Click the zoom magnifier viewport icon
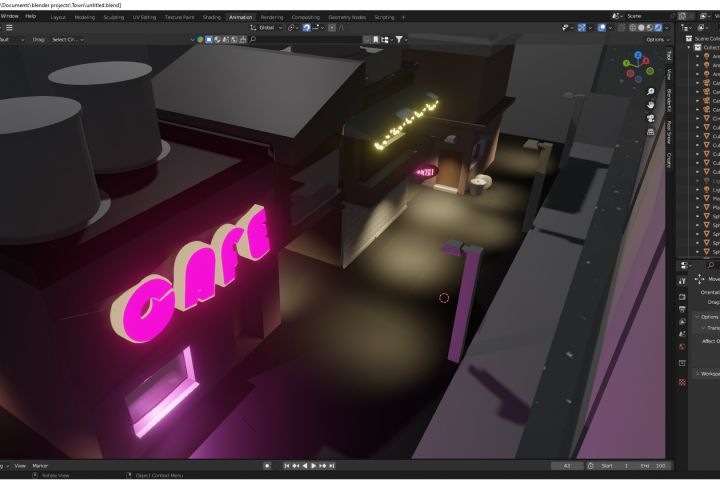The height and width of the screenshot is (480, 720). (x=651, y=92)
